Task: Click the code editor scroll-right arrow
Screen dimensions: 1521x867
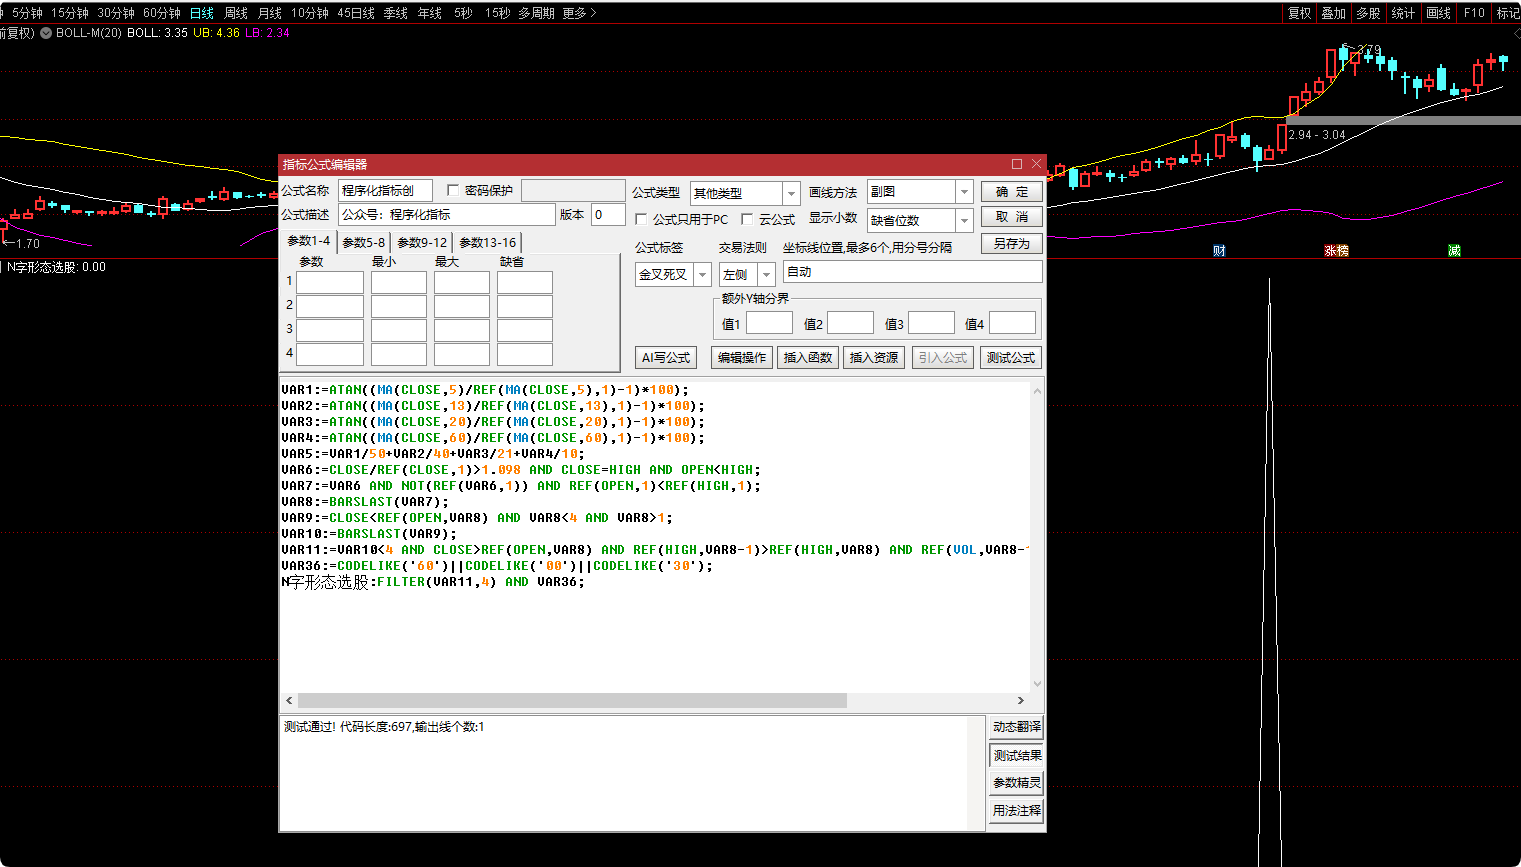Action: click(1020, 701)
